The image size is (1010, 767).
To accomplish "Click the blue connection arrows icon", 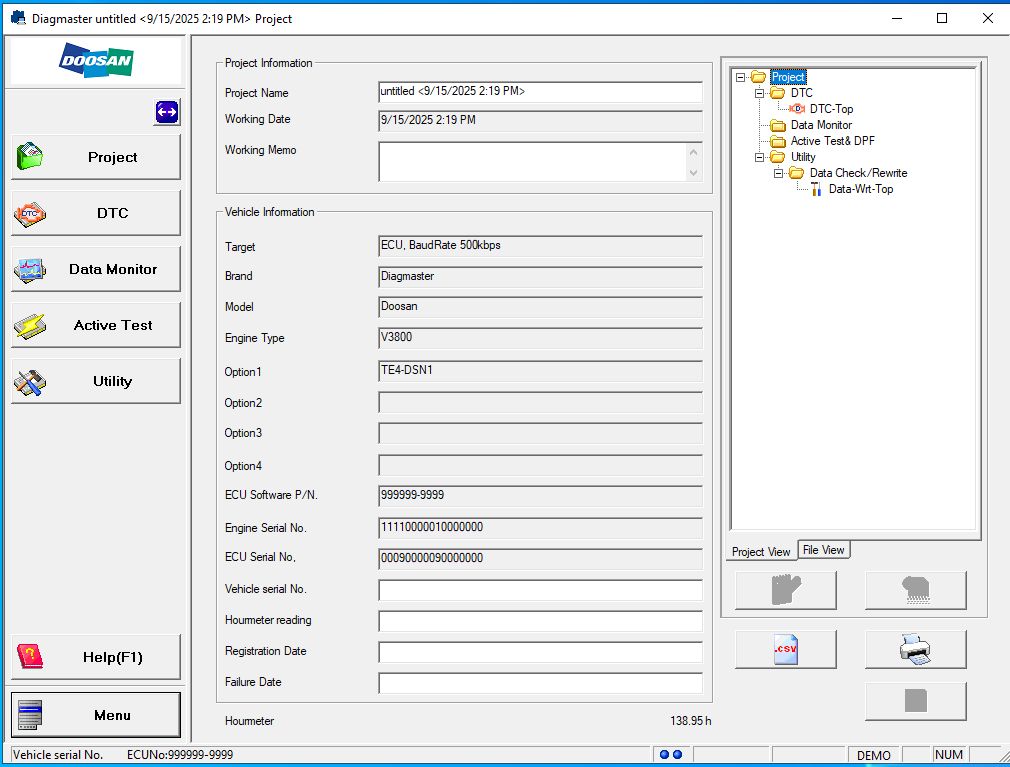I will click(167, 112).
